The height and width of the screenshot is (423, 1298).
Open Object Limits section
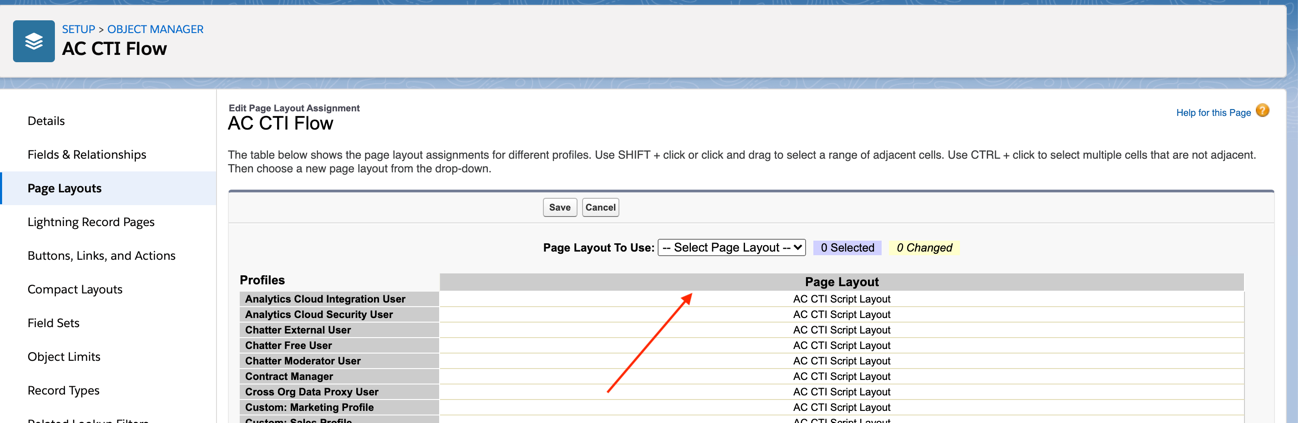pos(64,357)
